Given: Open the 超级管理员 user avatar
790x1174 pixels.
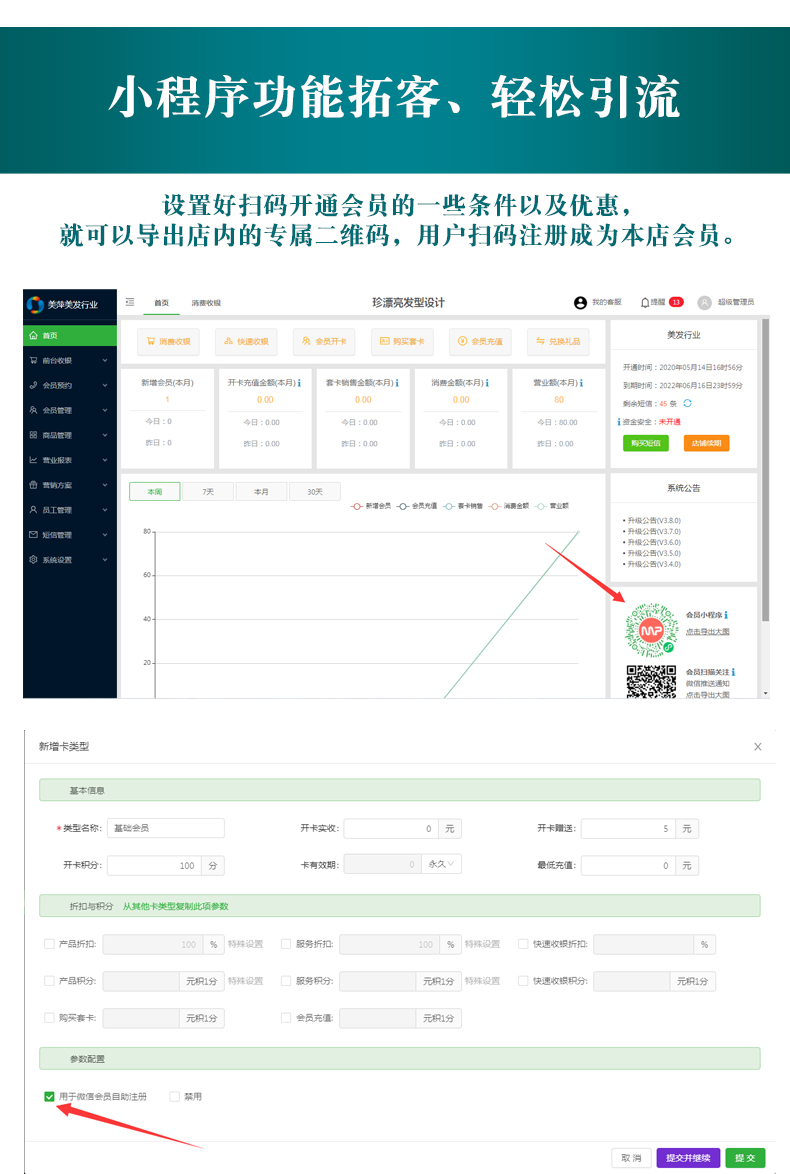Looking at the screenshot, I should click(x=705, y=302).
